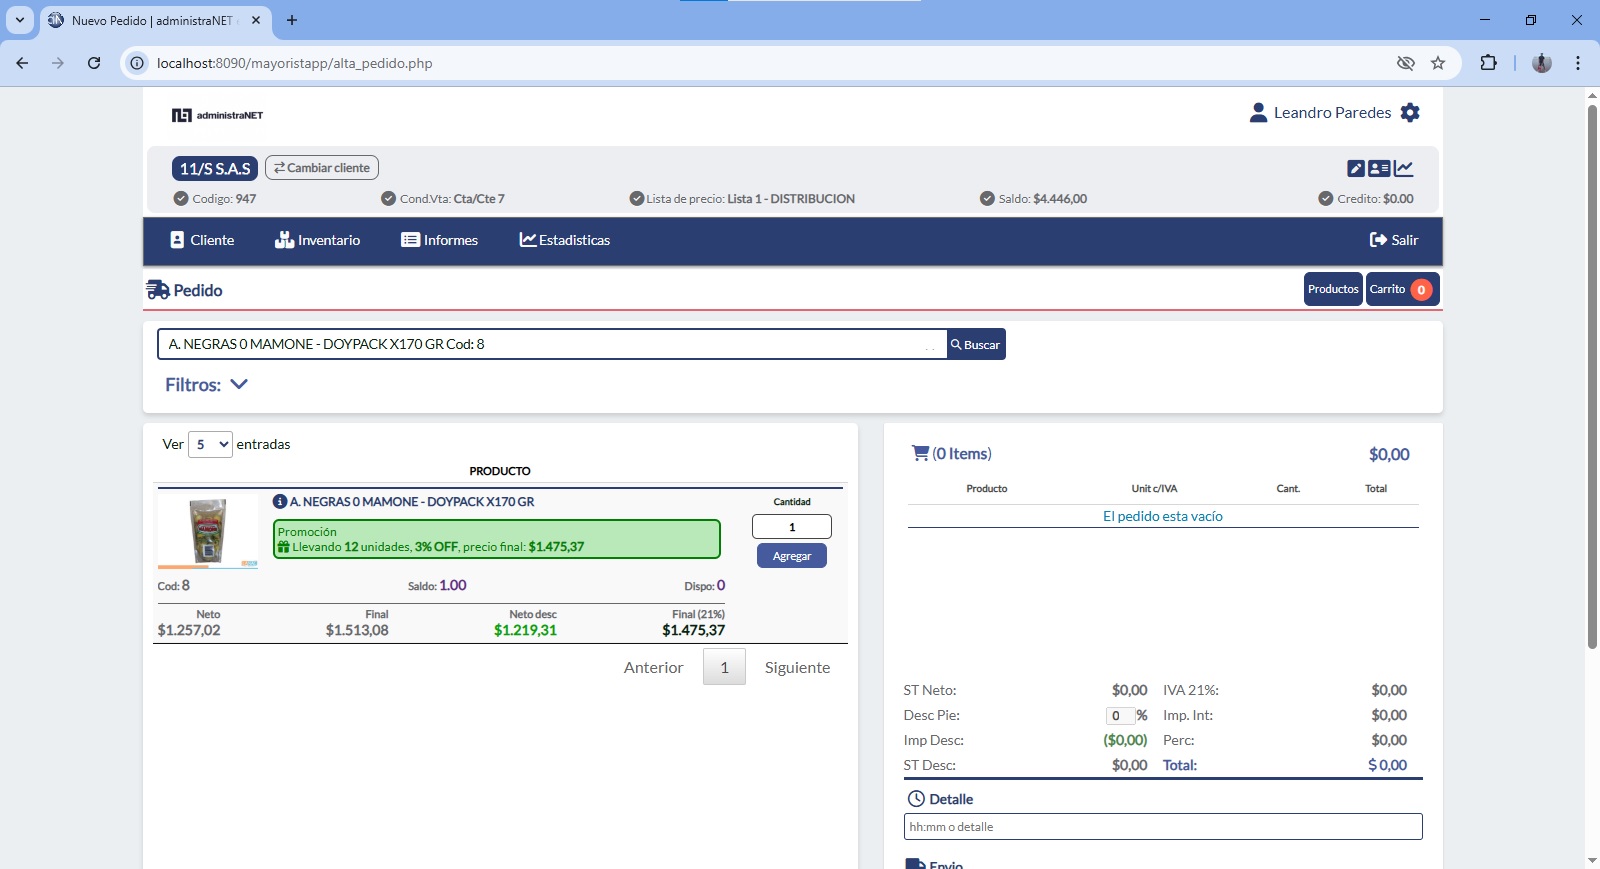Click the 'El pedido esta vacío' message

(1162, 516)
